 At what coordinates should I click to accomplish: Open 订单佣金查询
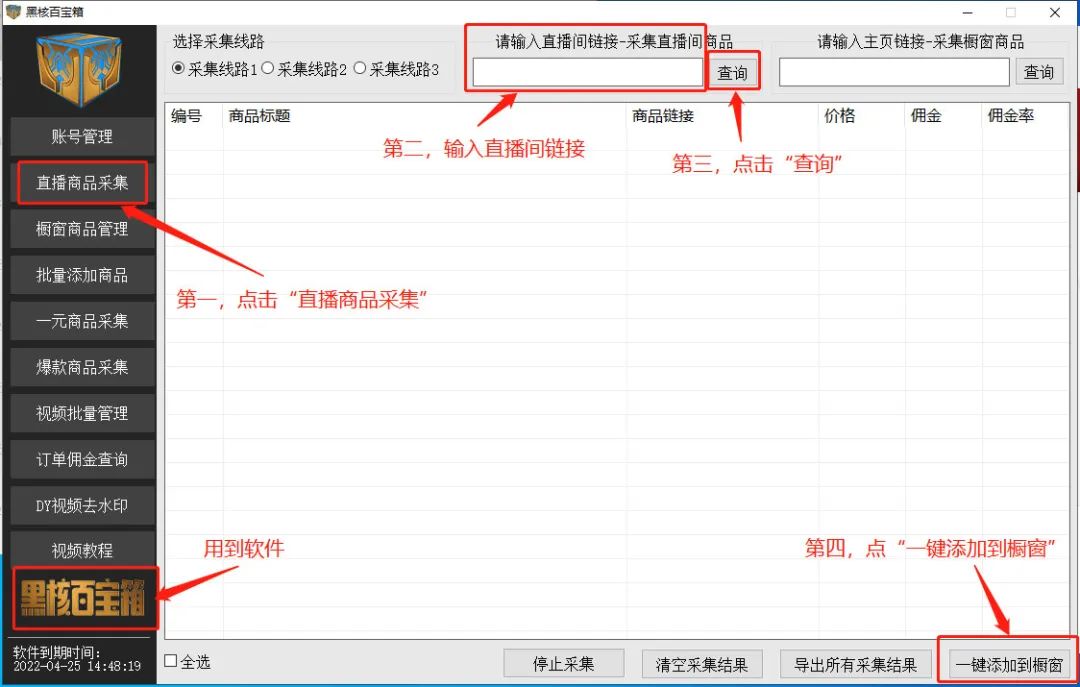click(82, 460)
